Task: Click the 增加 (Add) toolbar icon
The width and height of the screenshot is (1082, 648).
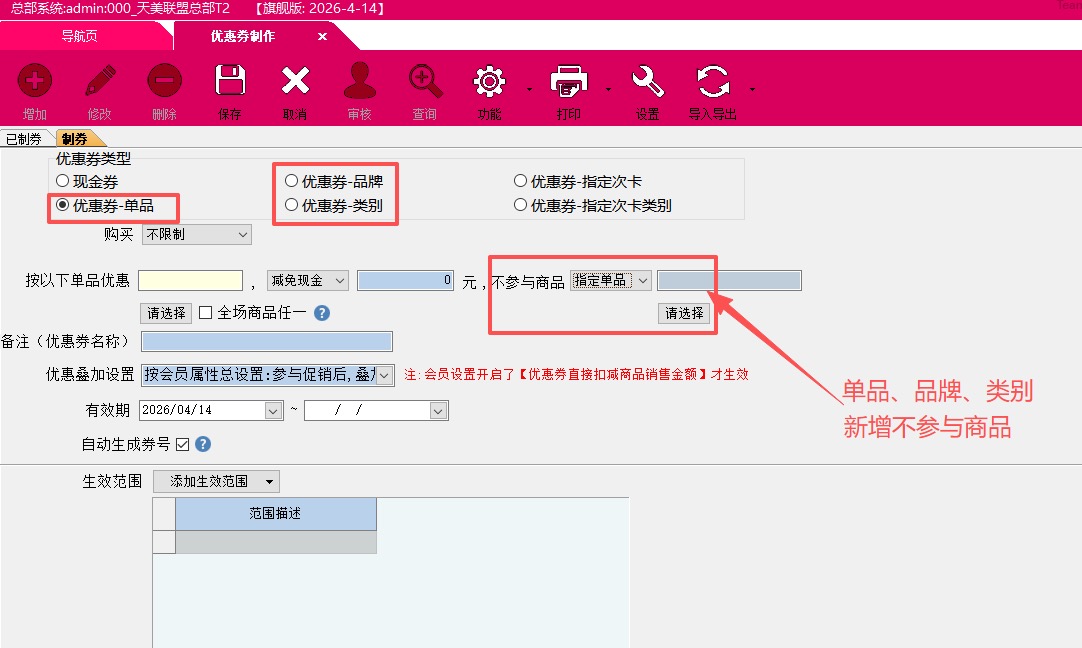Action: (35, 81)
